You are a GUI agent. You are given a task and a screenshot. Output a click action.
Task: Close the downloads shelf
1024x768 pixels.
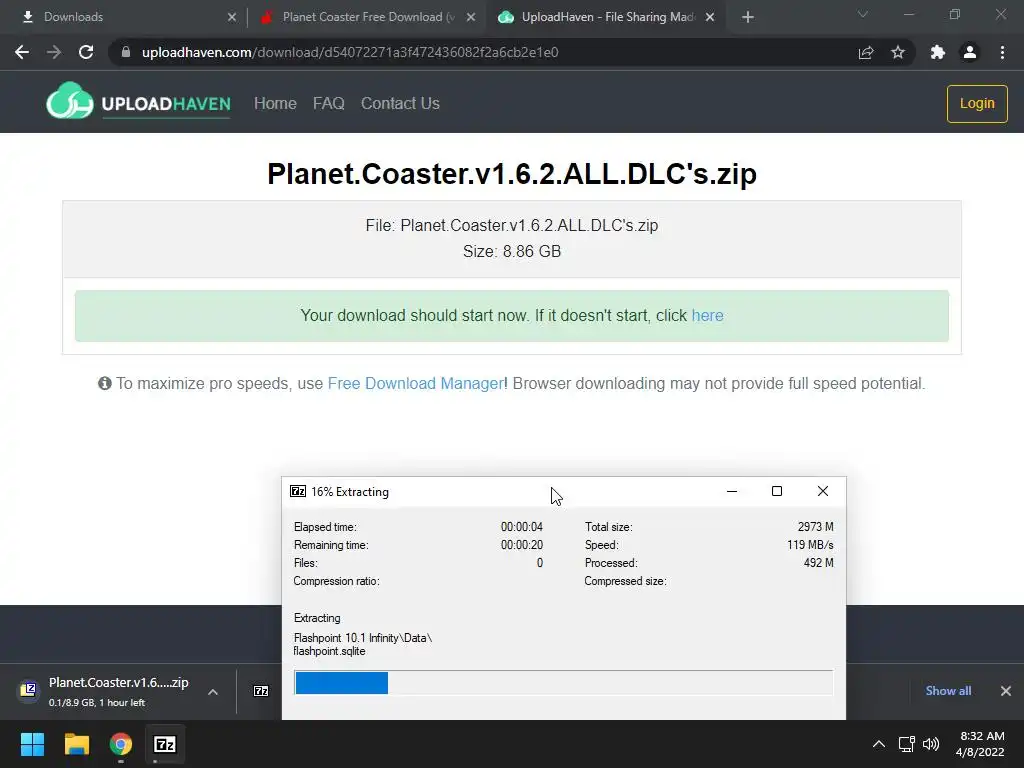pos(1006,691)
